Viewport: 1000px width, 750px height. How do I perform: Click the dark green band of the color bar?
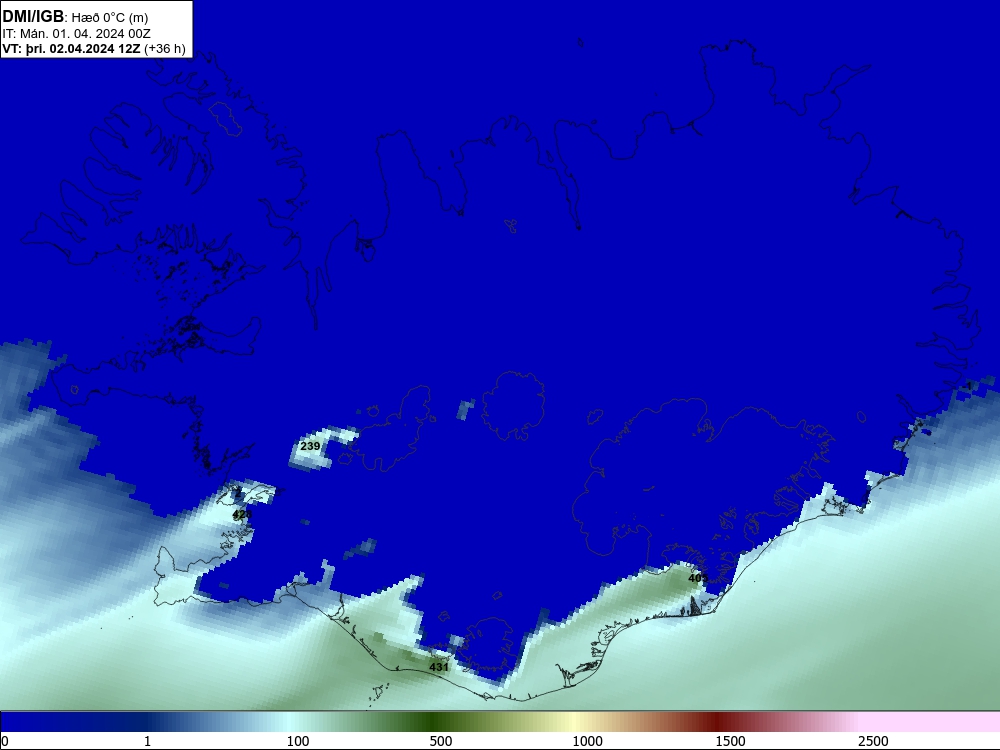pyautogui.click(x=434, y=722)
